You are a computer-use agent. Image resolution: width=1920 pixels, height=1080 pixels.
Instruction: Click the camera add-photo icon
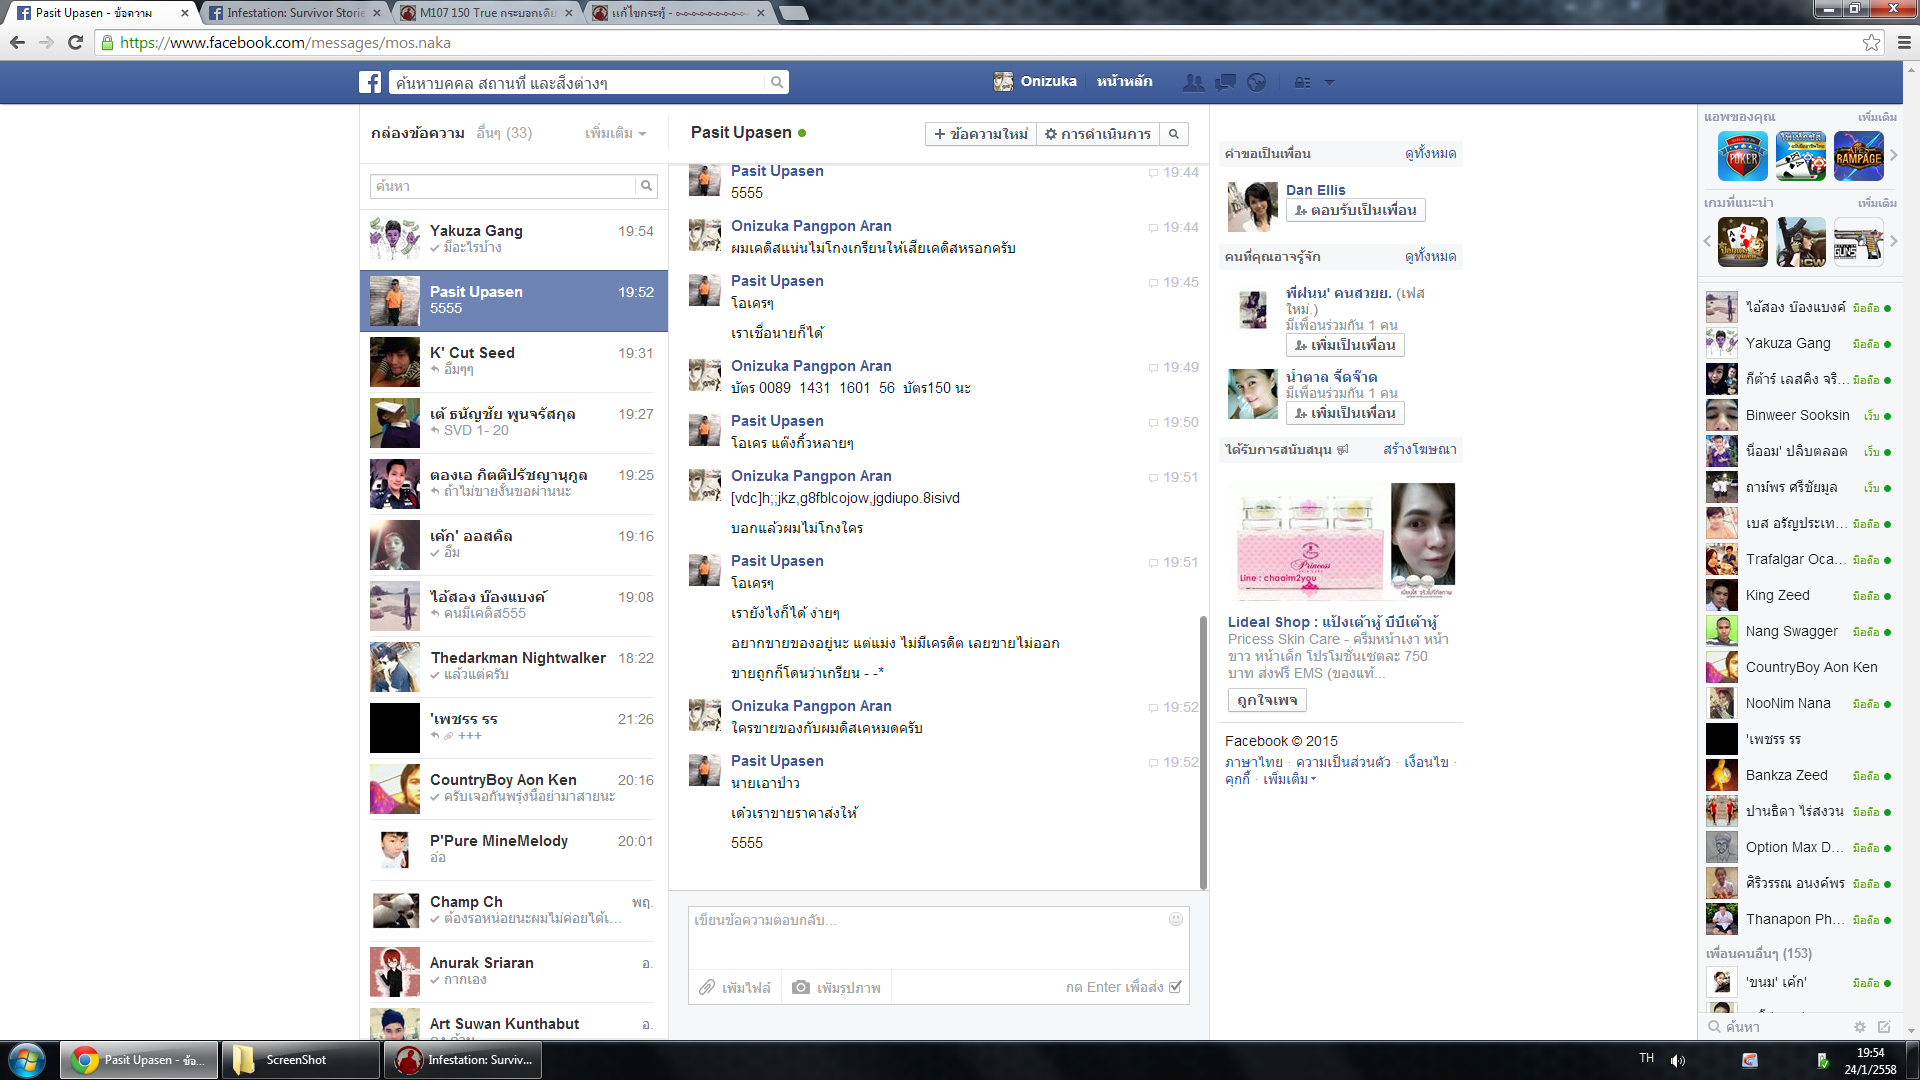coord(801,987)
